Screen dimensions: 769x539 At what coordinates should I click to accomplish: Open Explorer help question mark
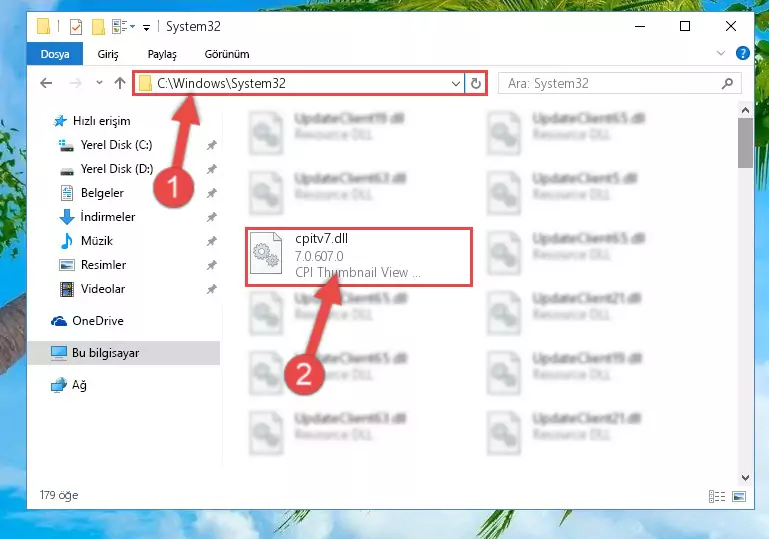(743, 53)
